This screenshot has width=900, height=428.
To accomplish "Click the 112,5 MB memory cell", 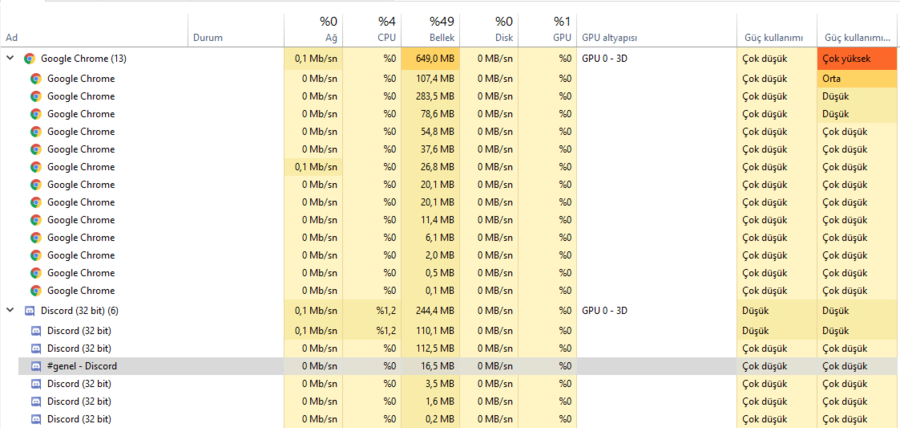I will [430, 348].
